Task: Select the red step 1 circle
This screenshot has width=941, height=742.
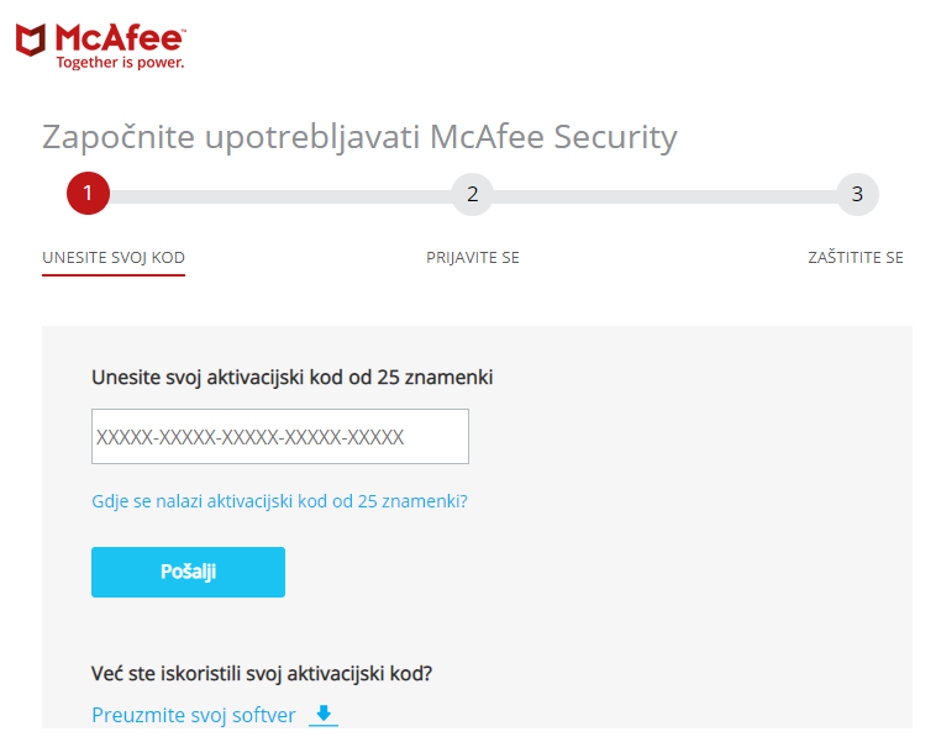Action: tap(88, 193)
